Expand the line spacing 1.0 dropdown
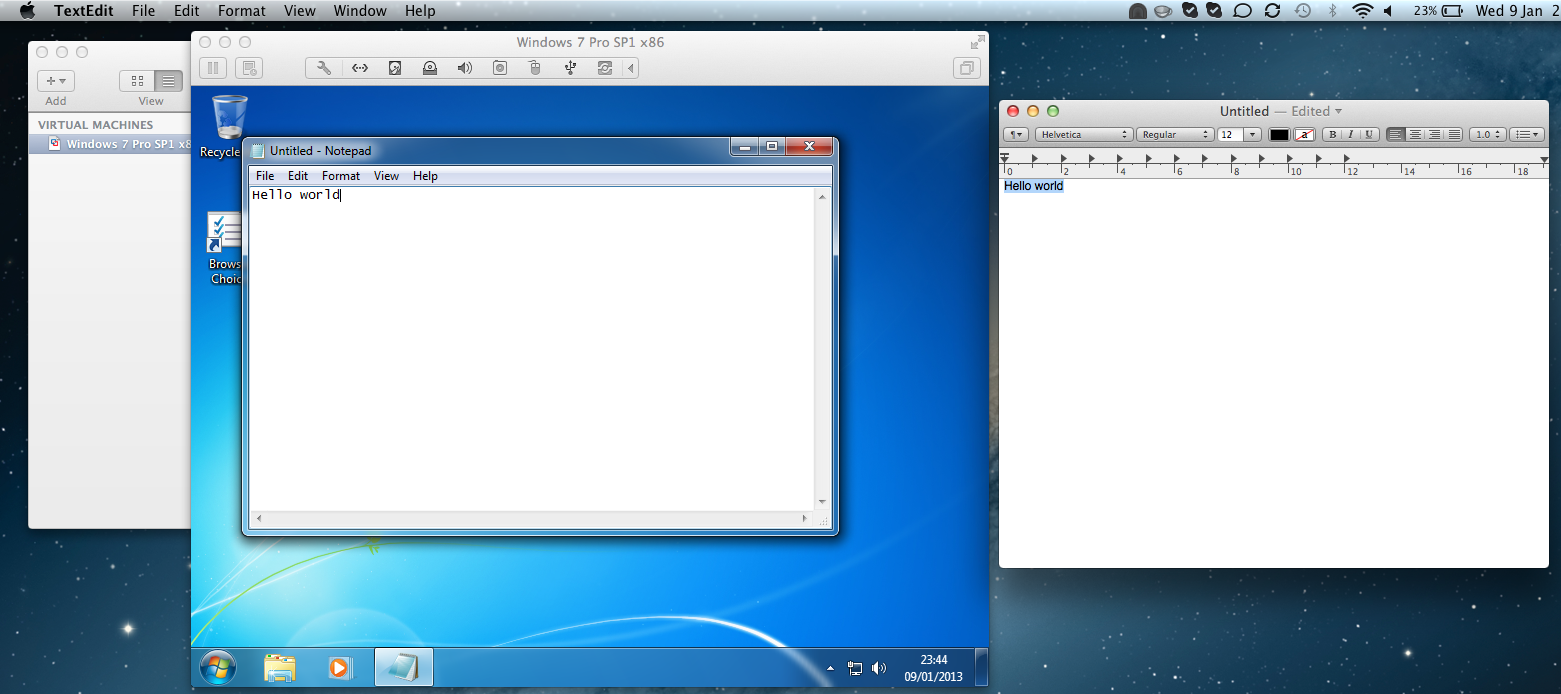1561x694 pixels. pos(1488,135)
